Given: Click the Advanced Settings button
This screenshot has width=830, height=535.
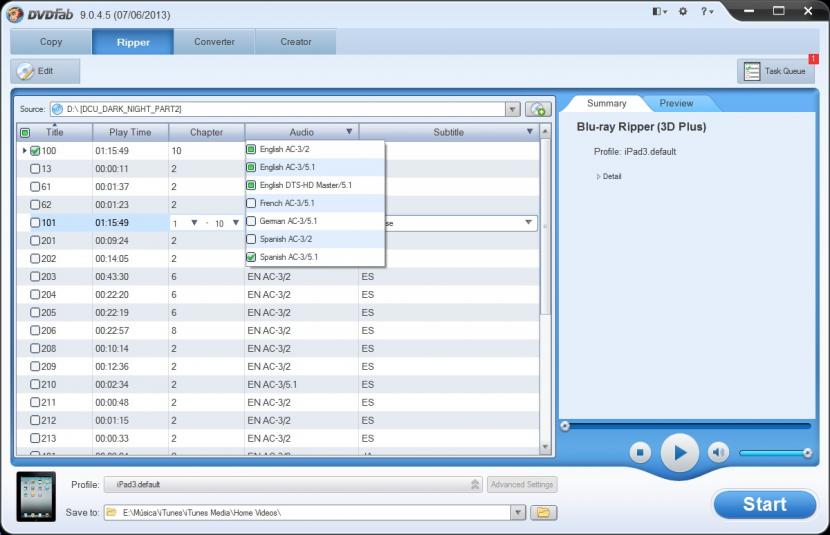Looking at the screenshot, I should click(x=522, y=485).
